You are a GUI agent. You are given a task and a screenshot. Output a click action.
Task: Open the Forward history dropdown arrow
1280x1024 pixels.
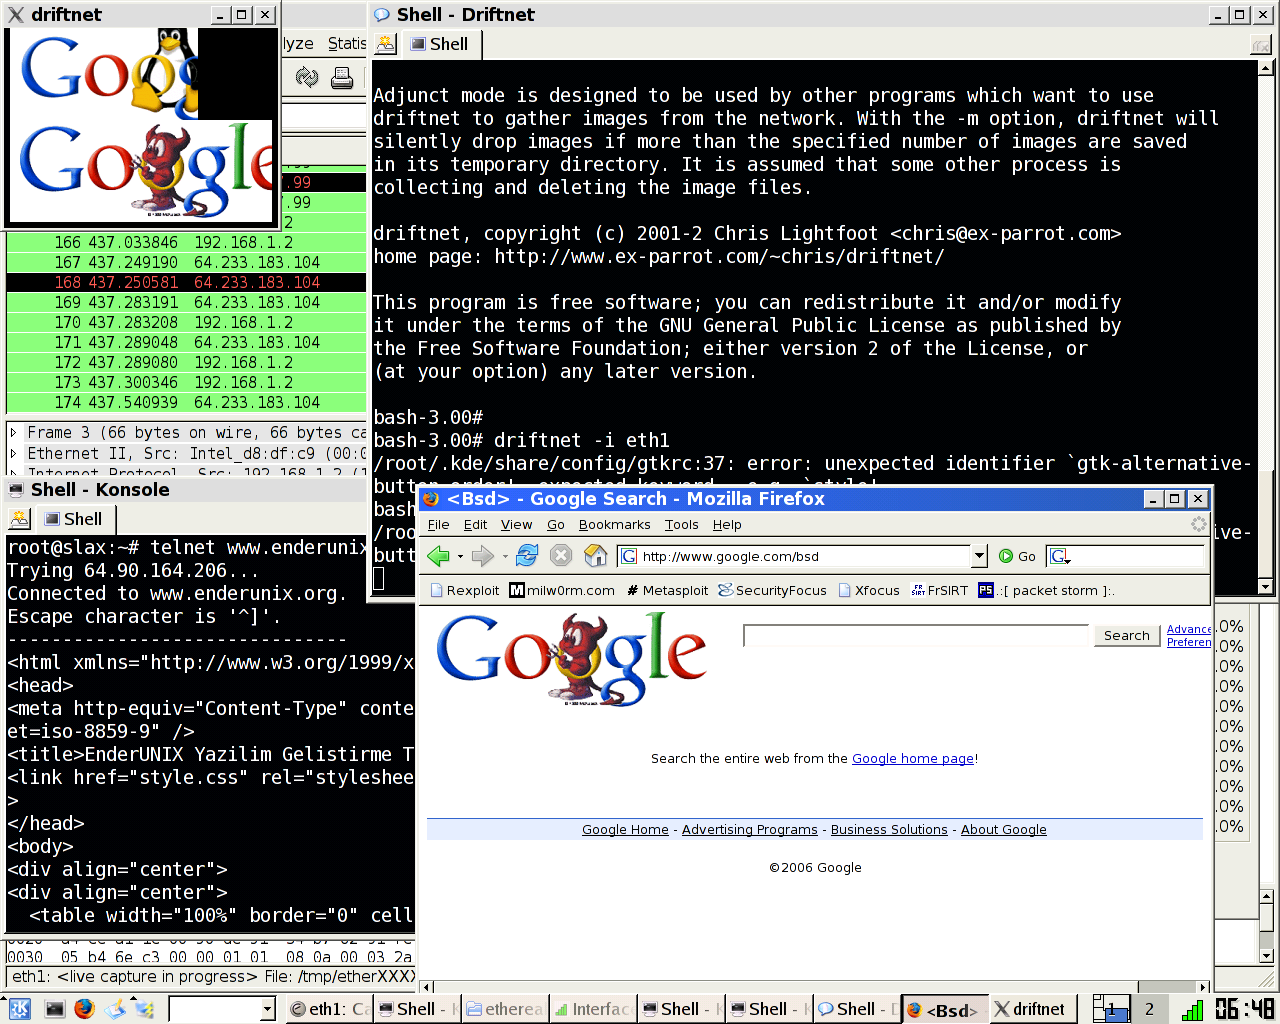(x=505, y=556)
